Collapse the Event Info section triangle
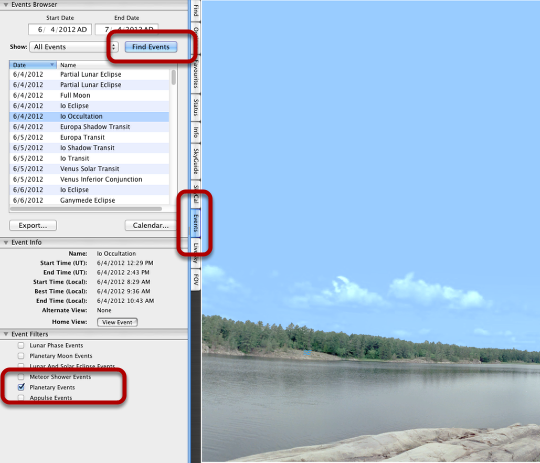Viewport: 540px width, 463px height. tap(6, 243)
